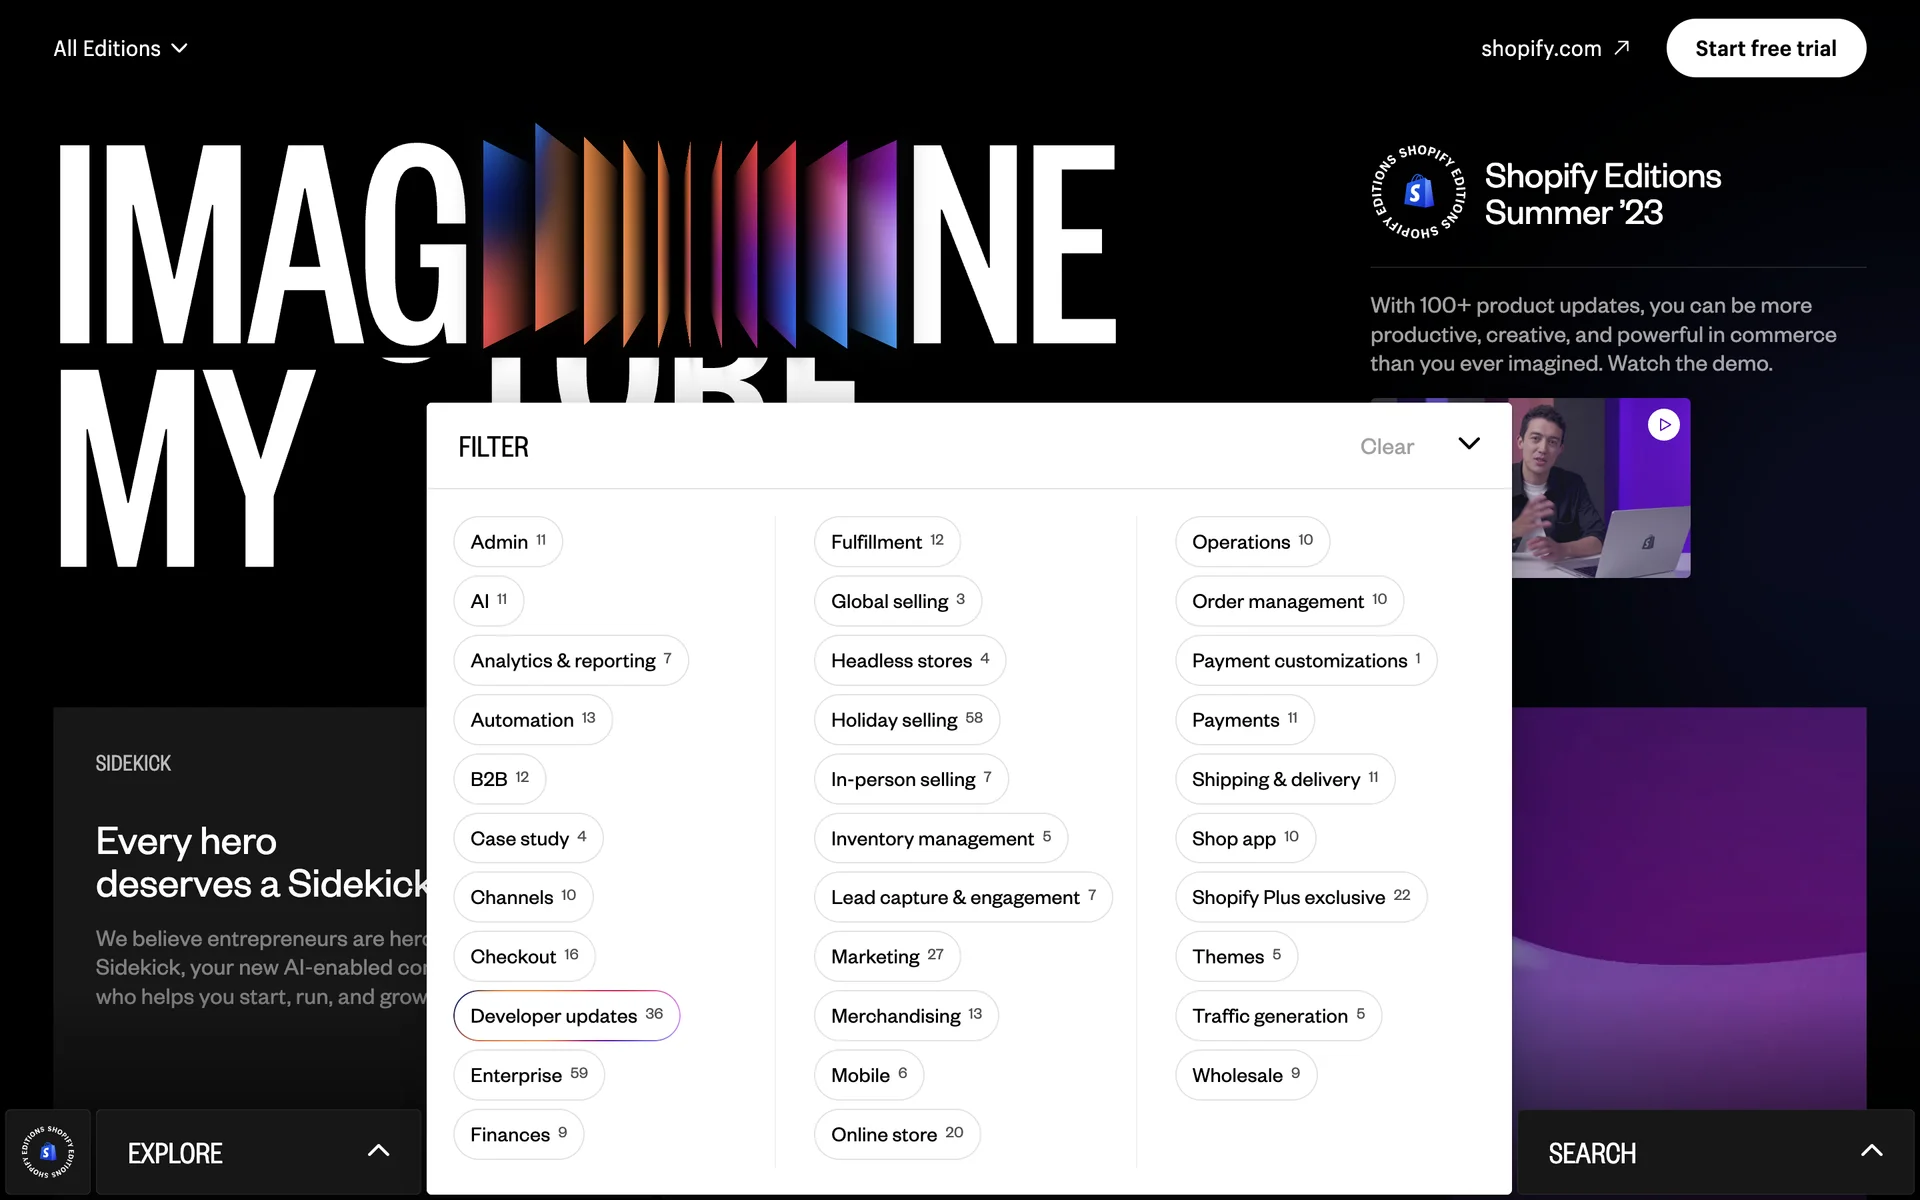This screenshot has width=1920, height=1200.
Task: Open the All Editions dropdown
Action: pyautogui.click(x=120, y=48)
